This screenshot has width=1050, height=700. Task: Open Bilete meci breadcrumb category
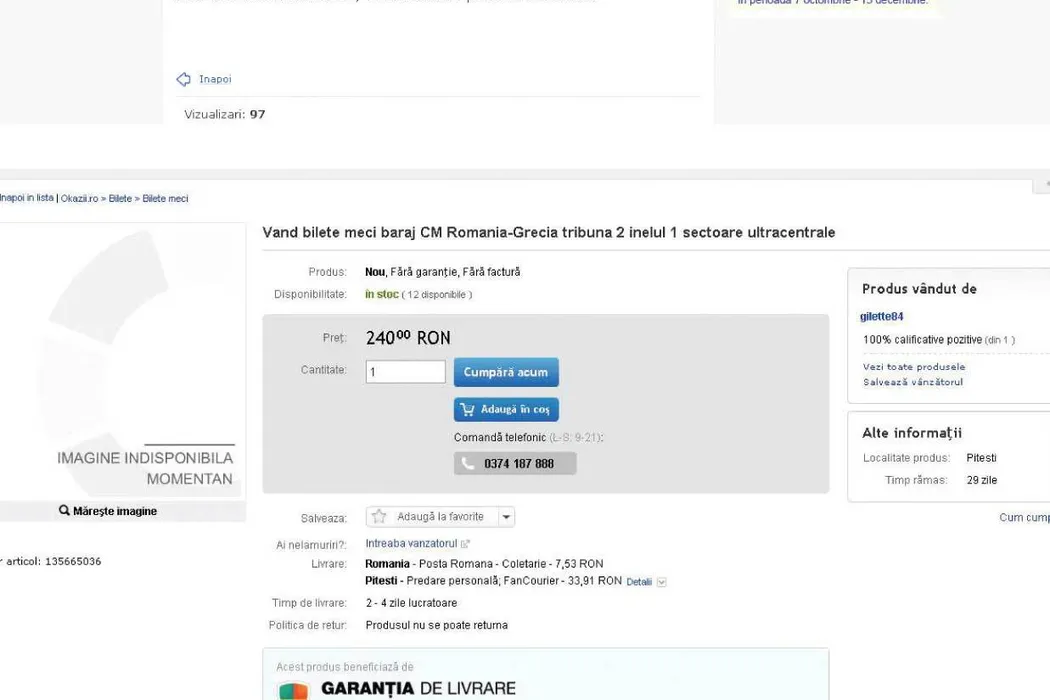point(165,199)
